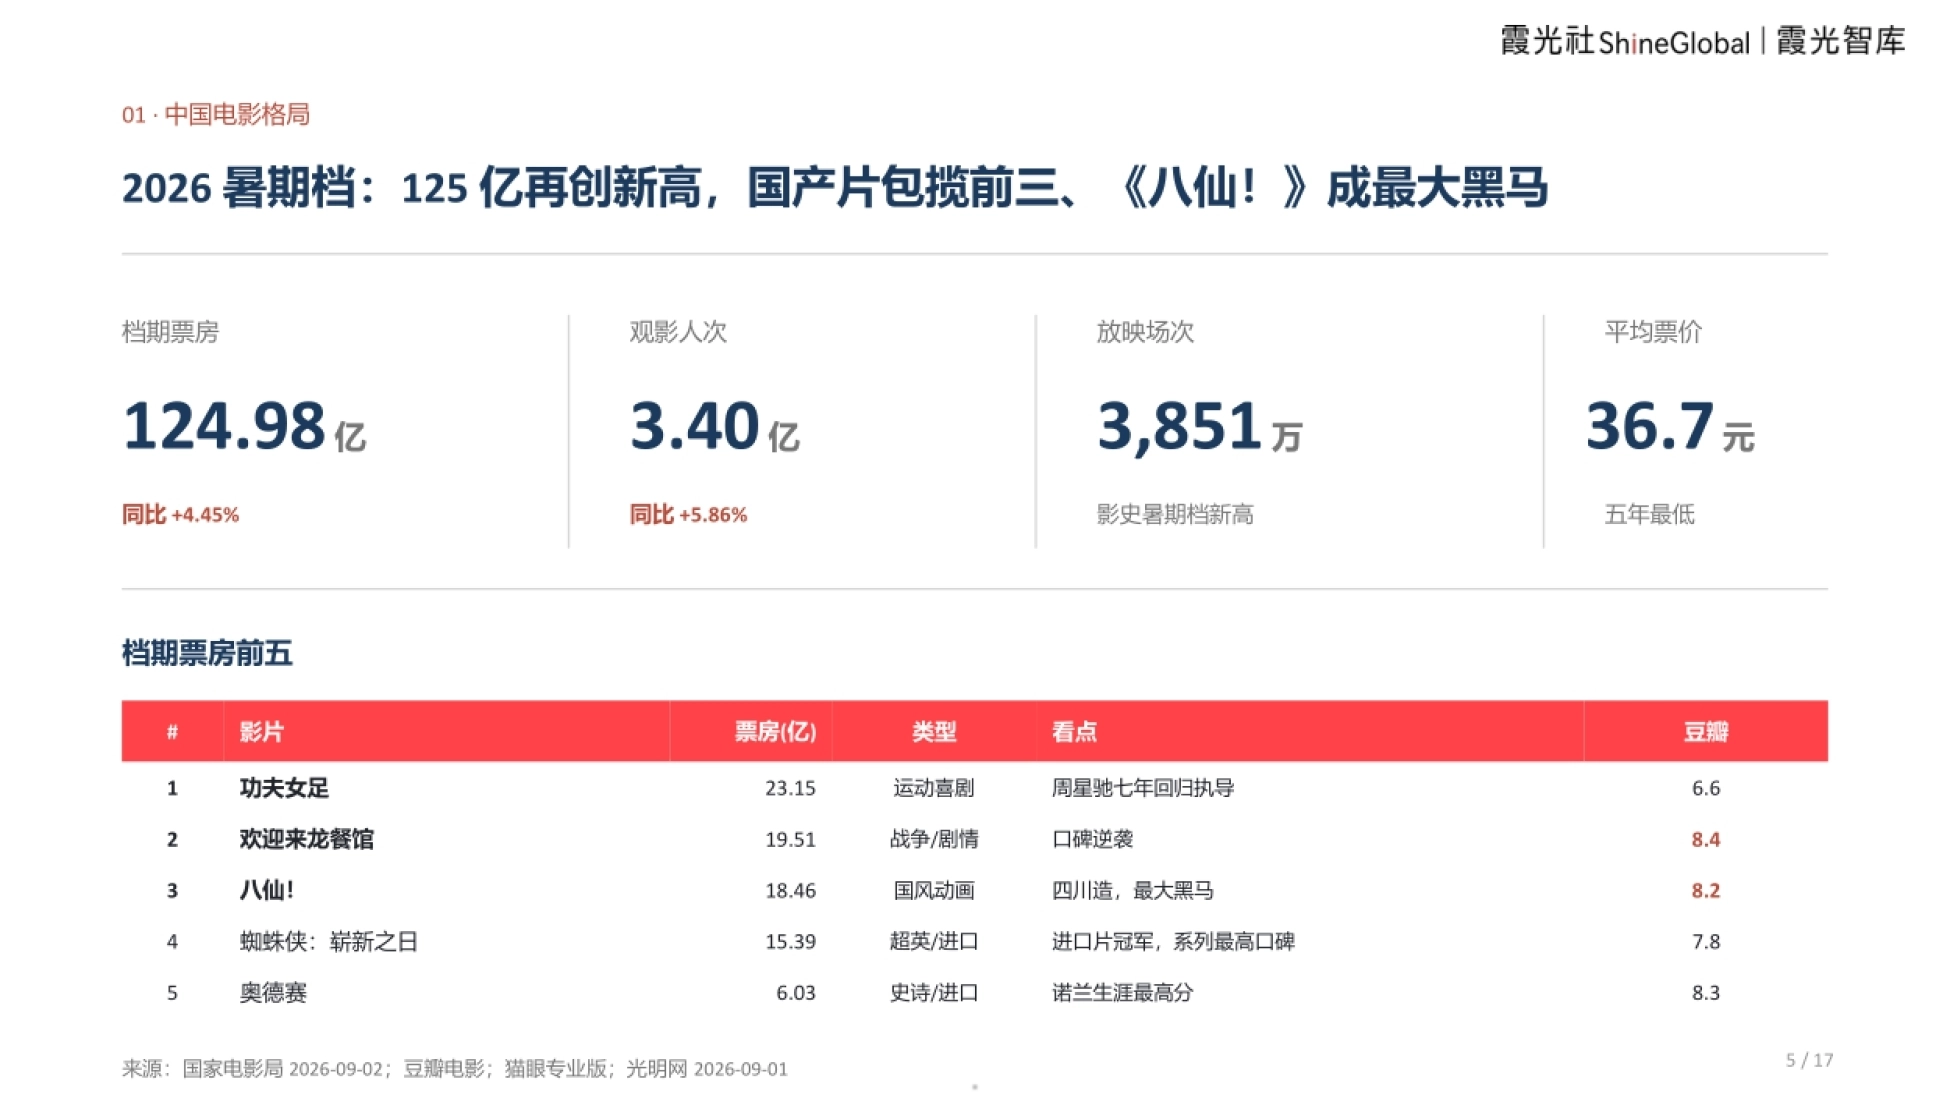
Task: Select the 124.98 亿 box office figure
Action: pyautogui.click(x=244, y=426)
